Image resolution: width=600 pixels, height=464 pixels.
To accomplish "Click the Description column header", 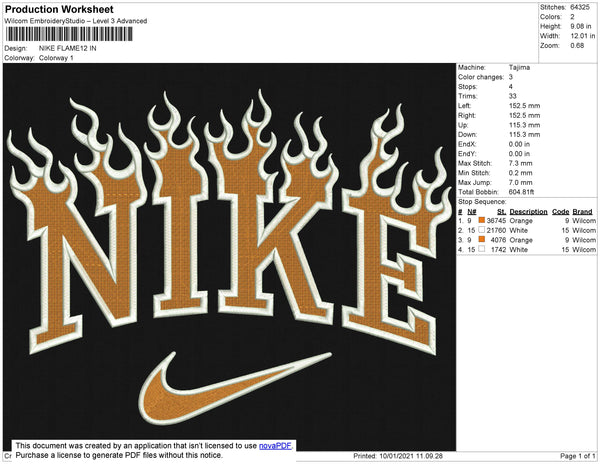I will [528, 212].
